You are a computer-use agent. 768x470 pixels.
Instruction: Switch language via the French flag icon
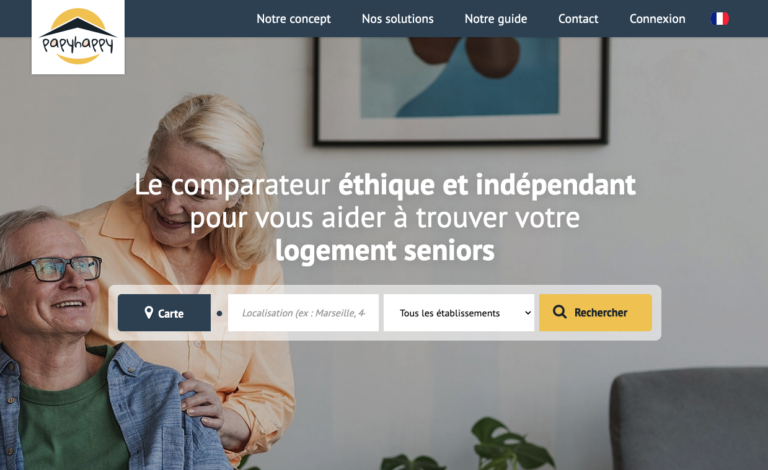(x=720, y=19)
